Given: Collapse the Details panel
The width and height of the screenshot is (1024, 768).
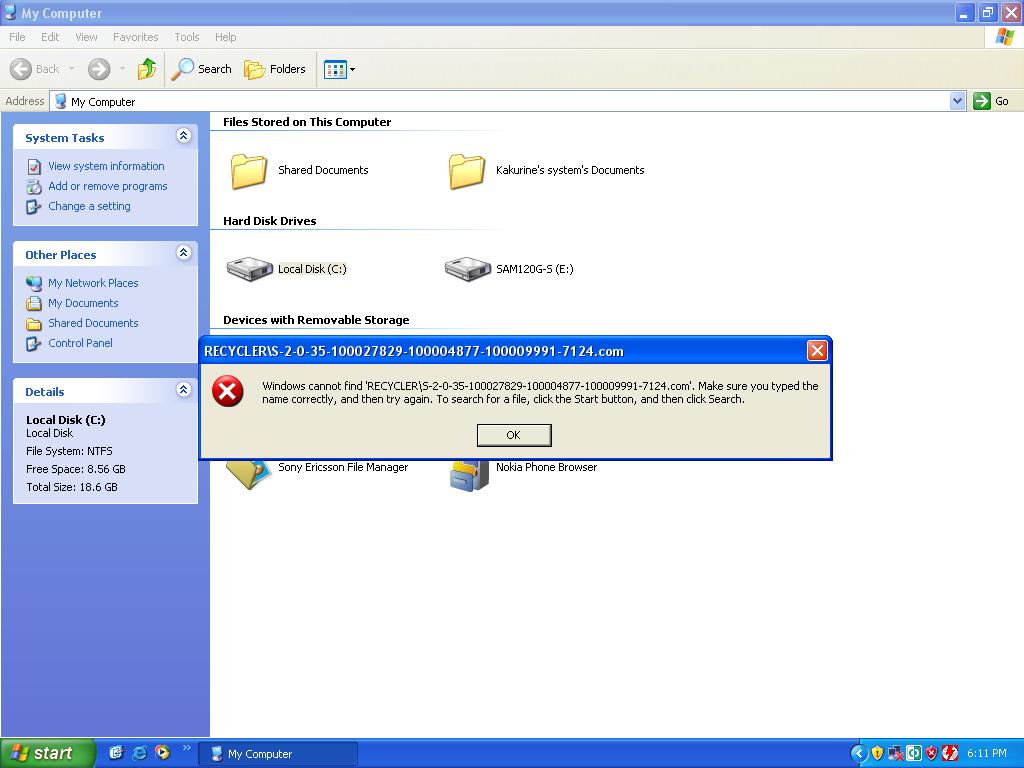Looking at the screenshot, I should 184,390.
